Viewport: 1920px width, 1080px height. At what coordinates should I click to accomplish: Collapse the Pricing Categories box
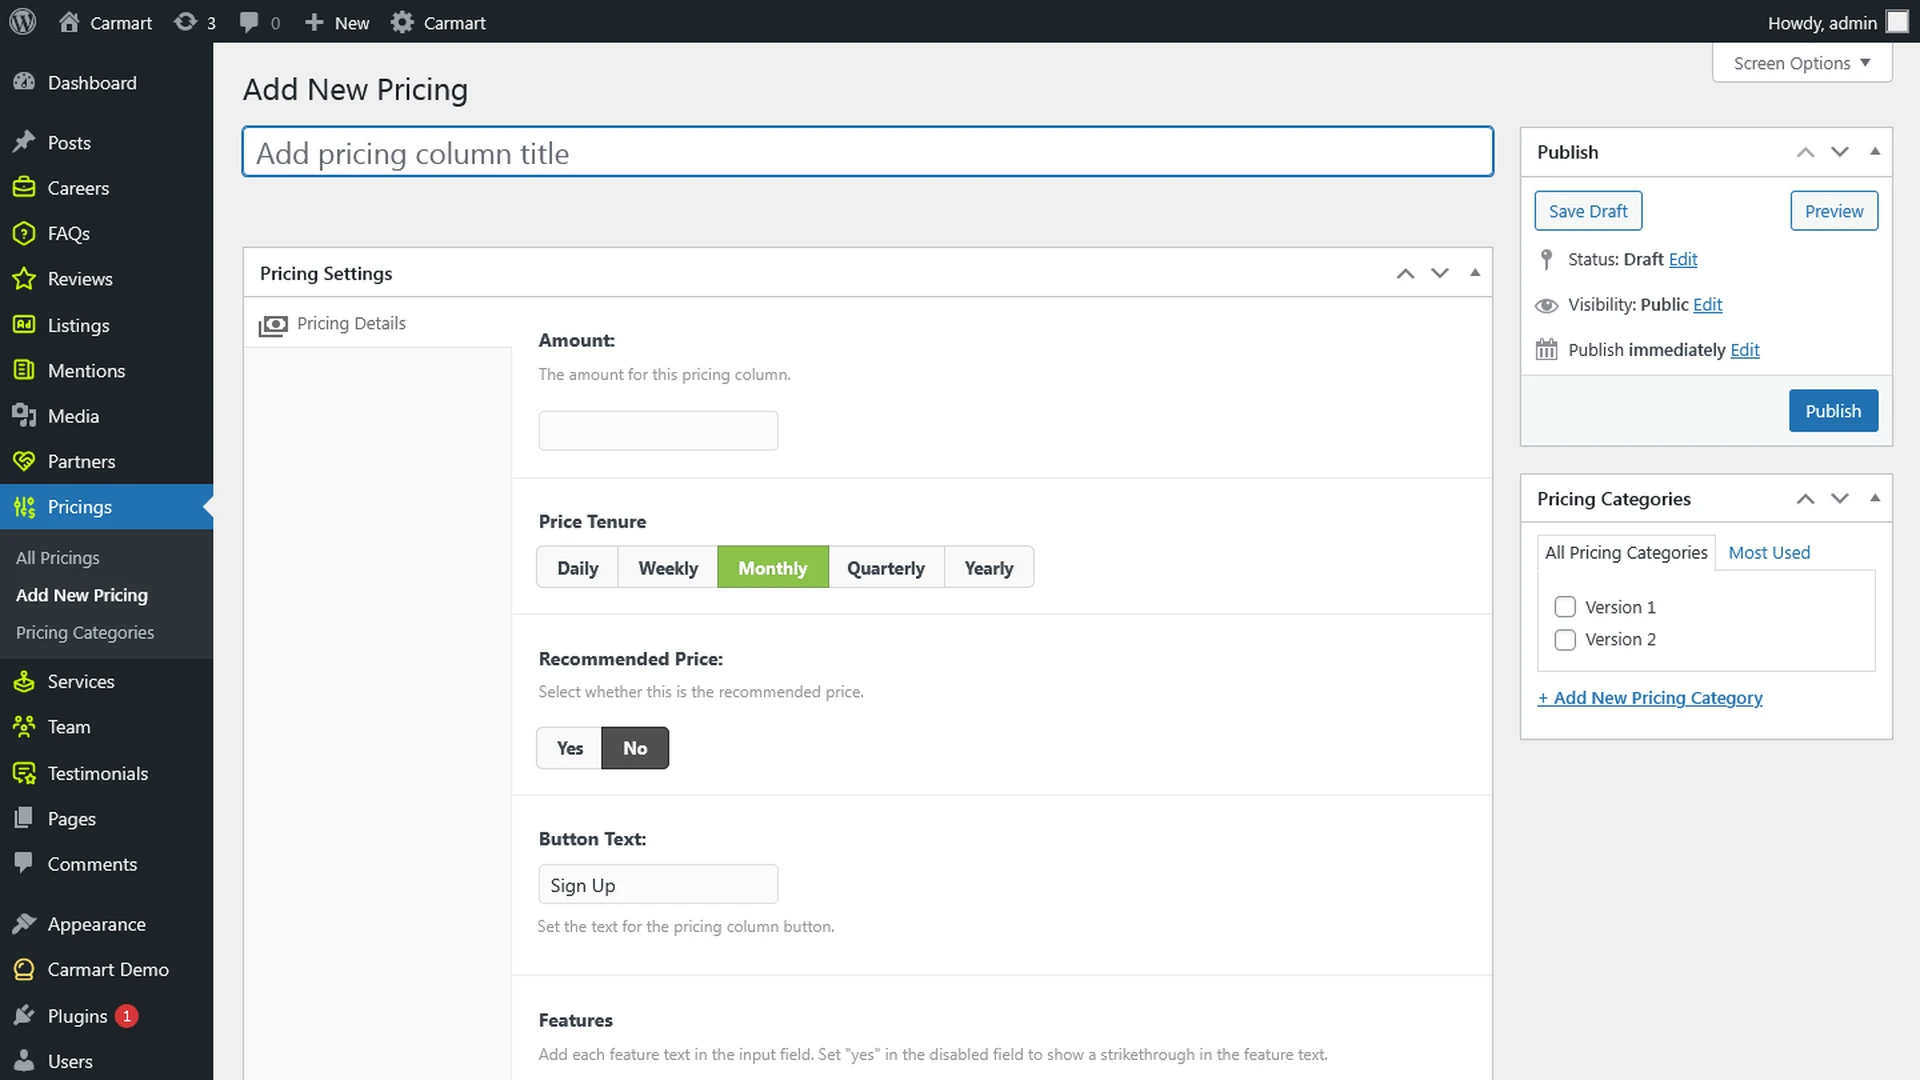point(1875,499)
